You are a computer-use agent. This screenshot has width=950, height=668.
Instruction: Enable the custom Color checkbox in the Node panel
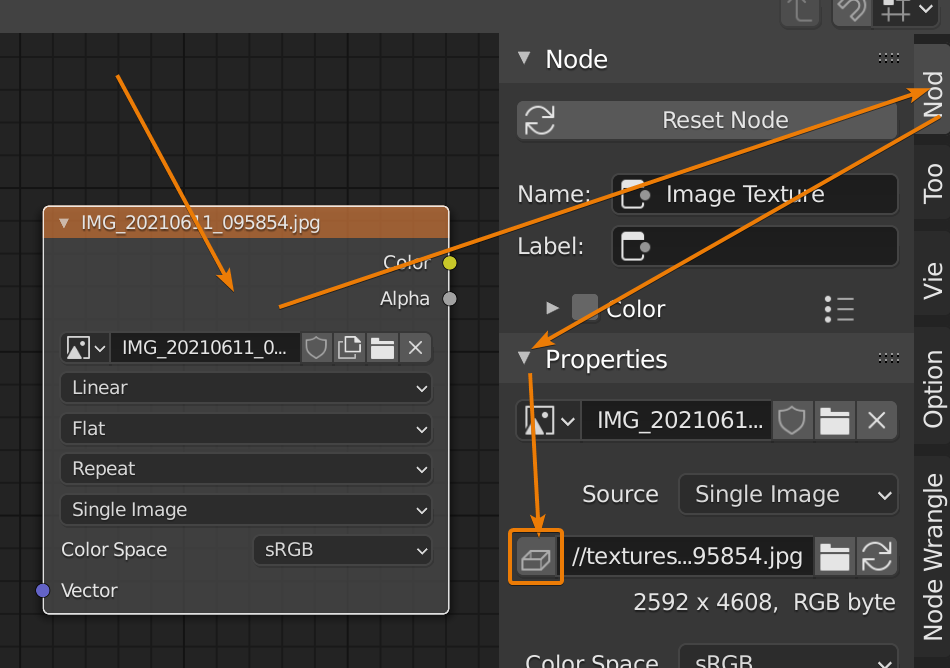click(584, 308)
